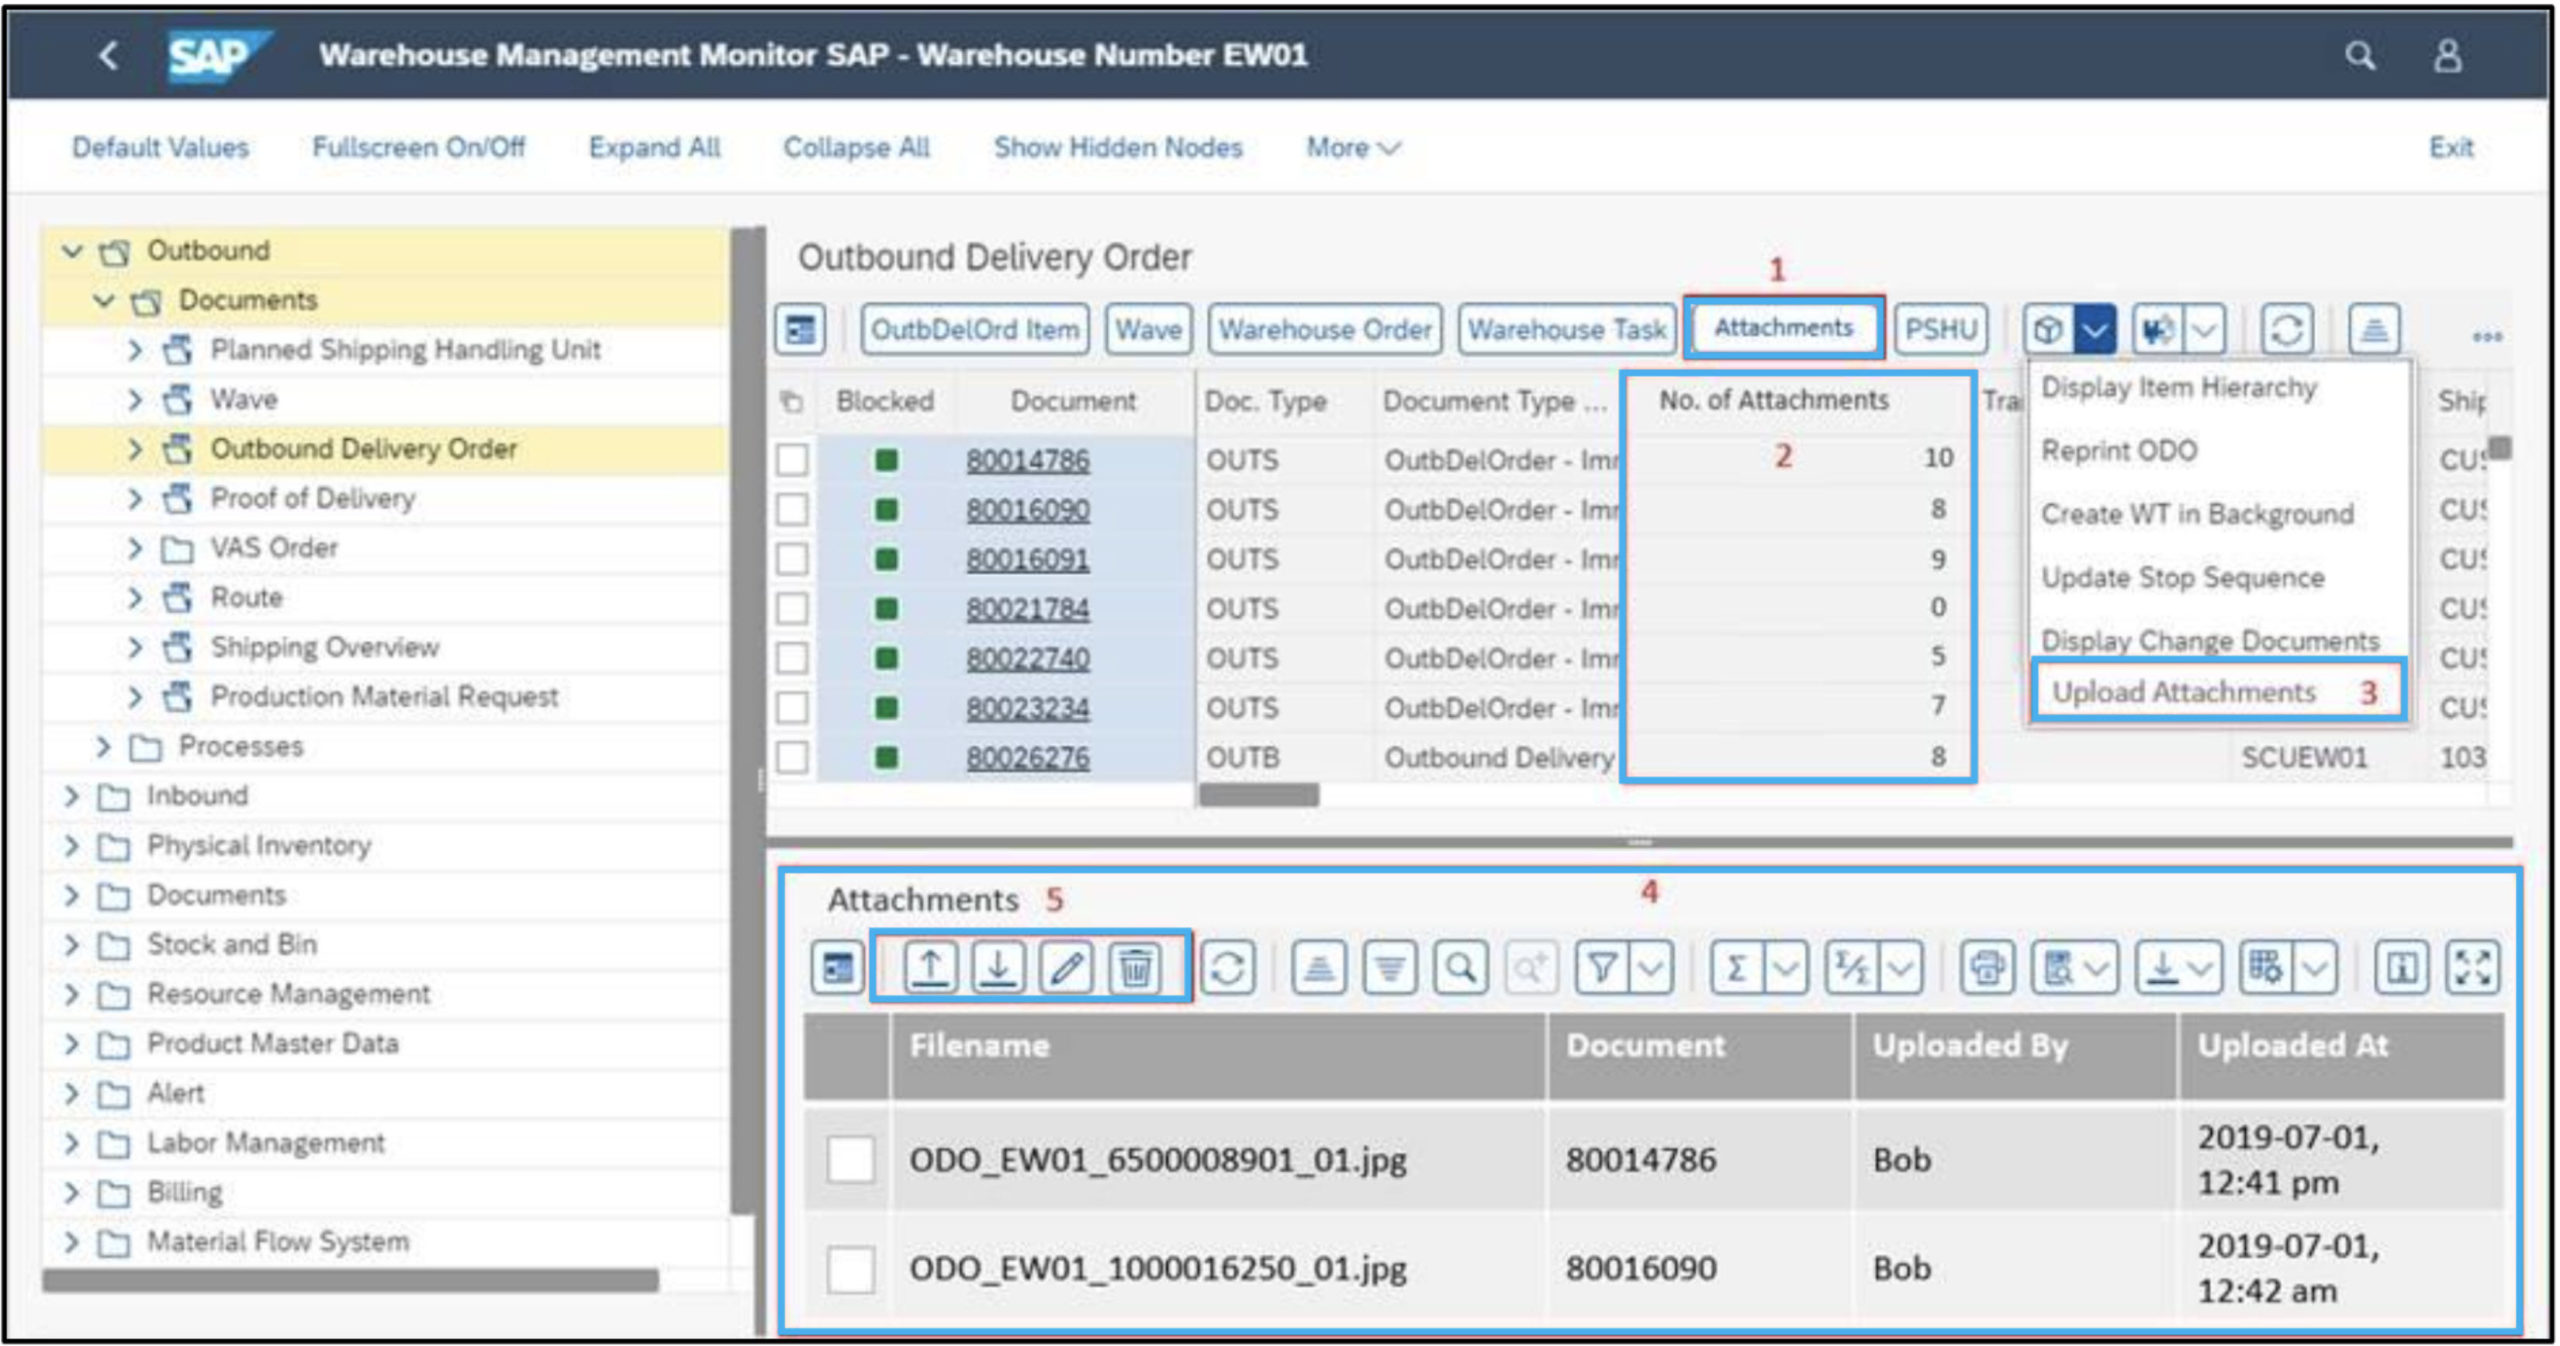This screenshot has width=2560, height=1346.
Task: Click the Outbound Delivery Order layout details icon
Action: [800, 329]
